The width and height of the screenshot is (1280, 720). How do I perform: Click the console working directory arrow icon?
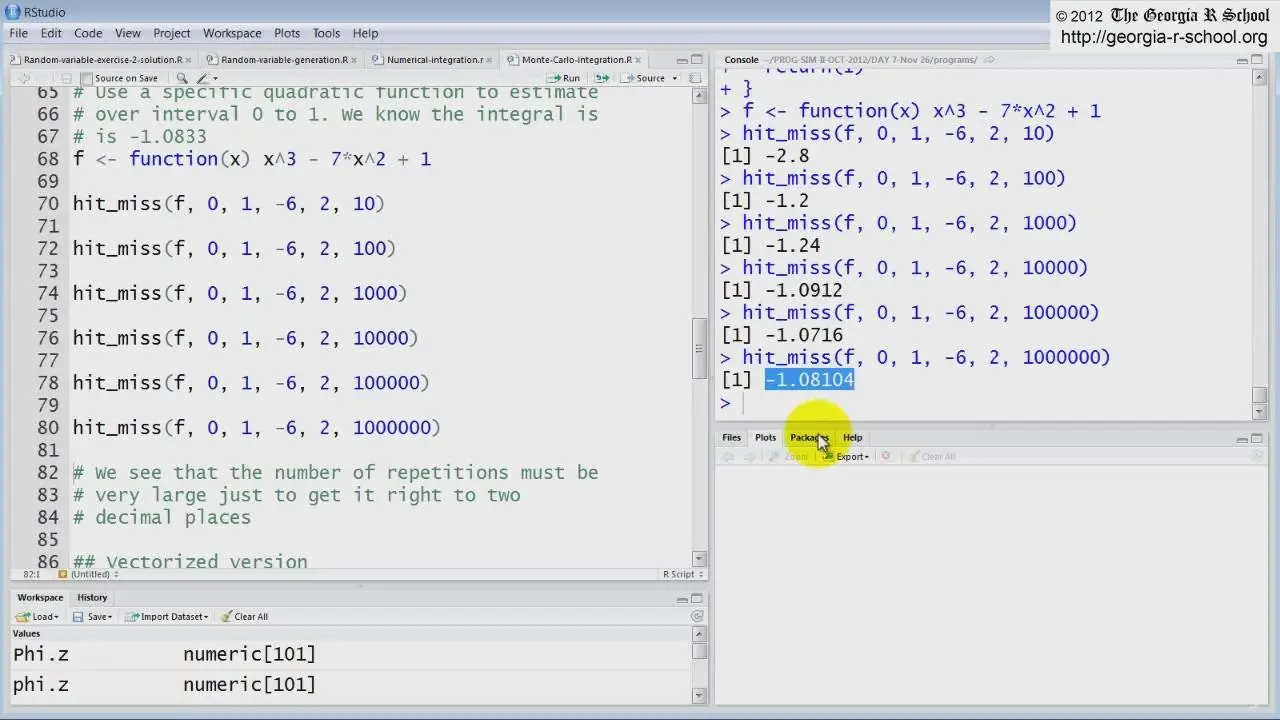point(989,60)
